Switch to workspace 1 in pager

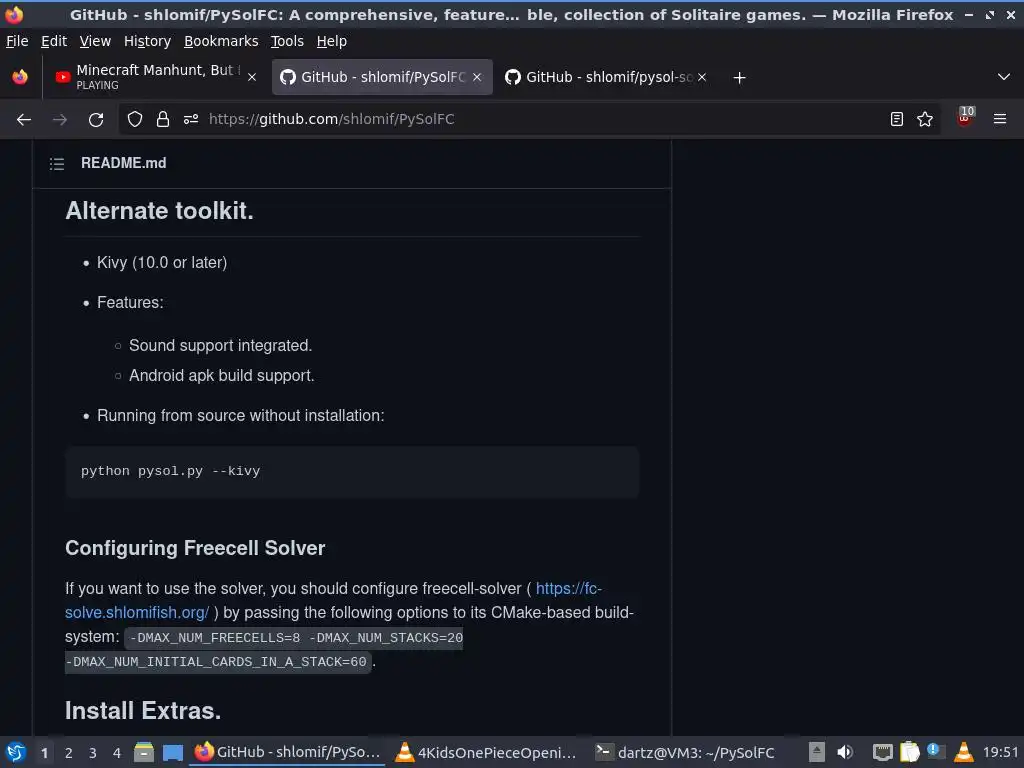tap(44, 753)
